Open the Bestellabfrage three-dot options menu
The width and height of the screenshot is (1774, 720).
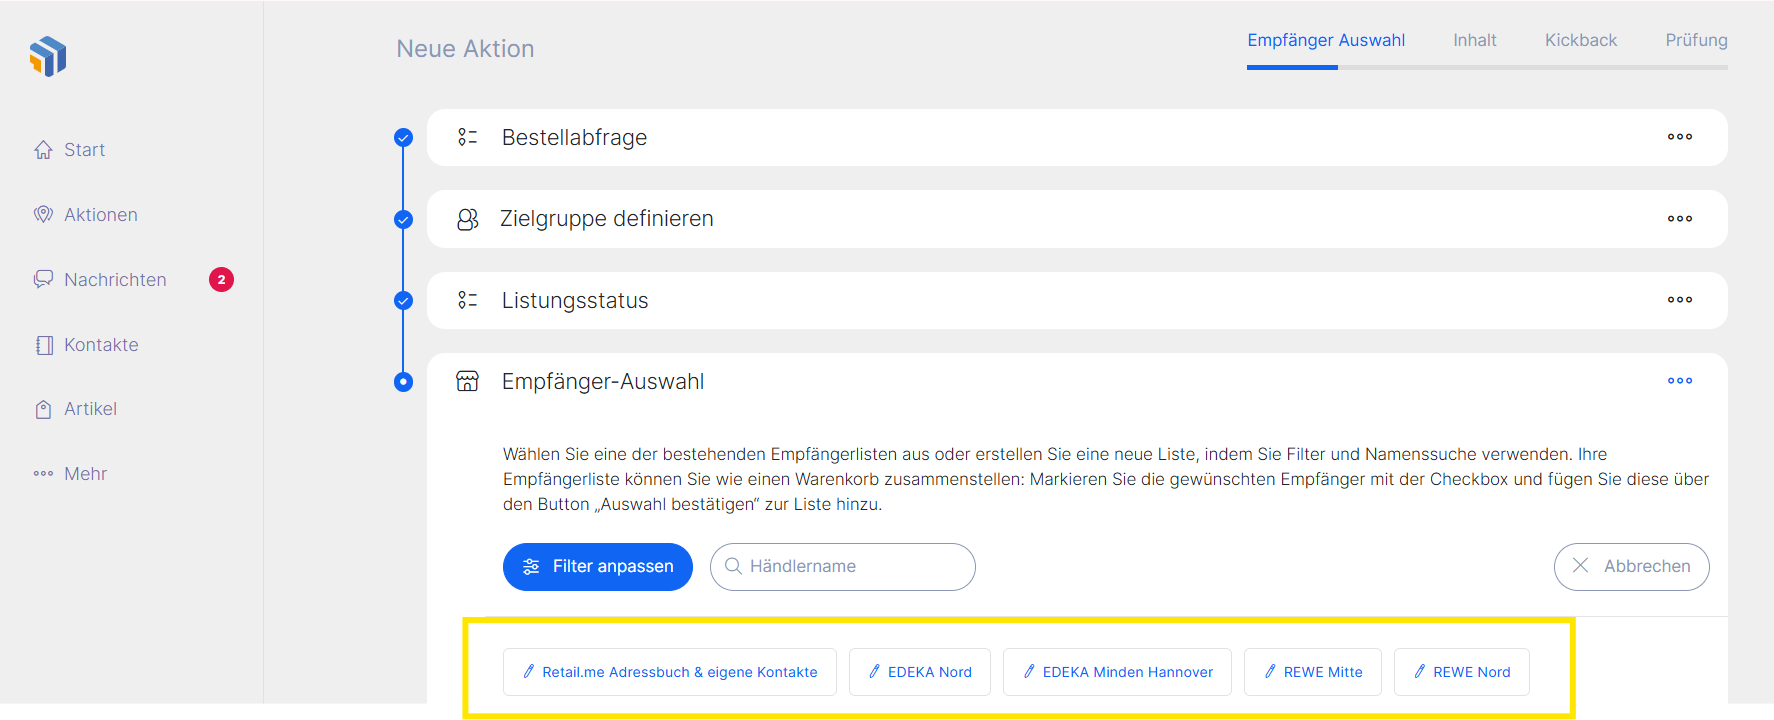(1679, 137)
